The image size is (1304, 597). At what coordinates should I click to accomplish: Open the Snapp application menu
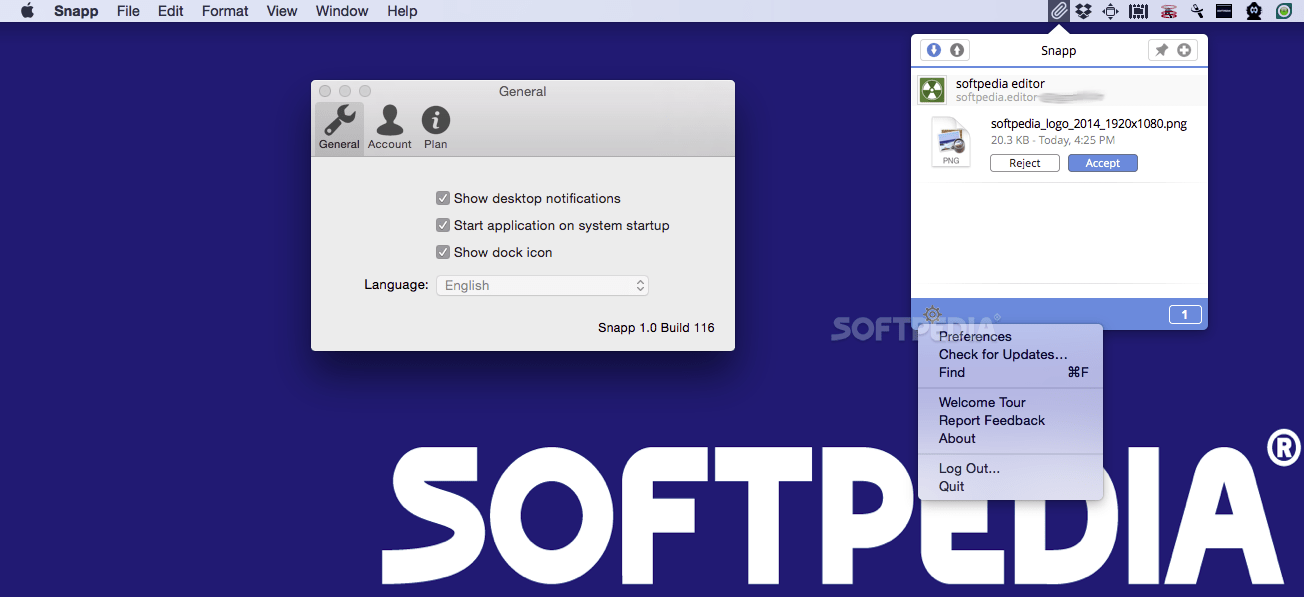[x=76, y=11]
